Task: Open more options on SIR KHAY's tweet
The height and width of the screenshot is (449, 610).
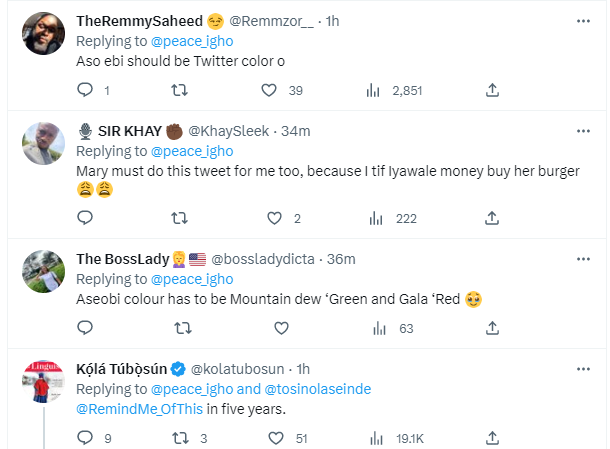Action: pyautogui.click(x=583, y=131)
